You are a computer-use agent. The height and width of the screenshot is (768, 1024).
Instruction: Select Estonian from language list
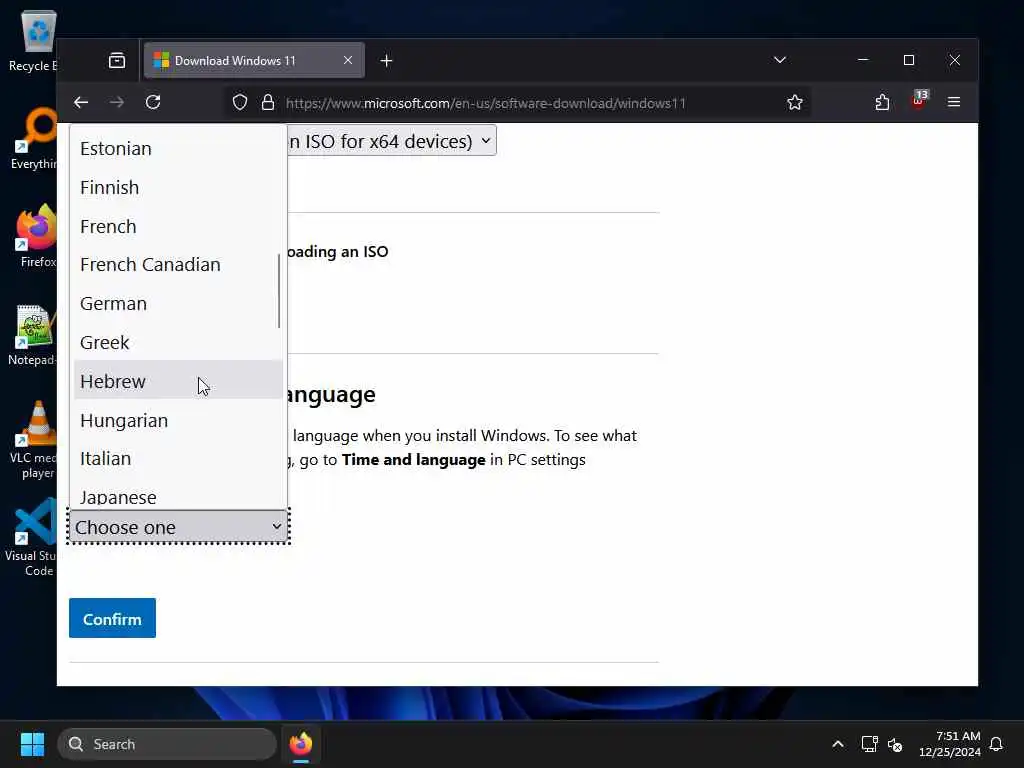click(178, 149)
